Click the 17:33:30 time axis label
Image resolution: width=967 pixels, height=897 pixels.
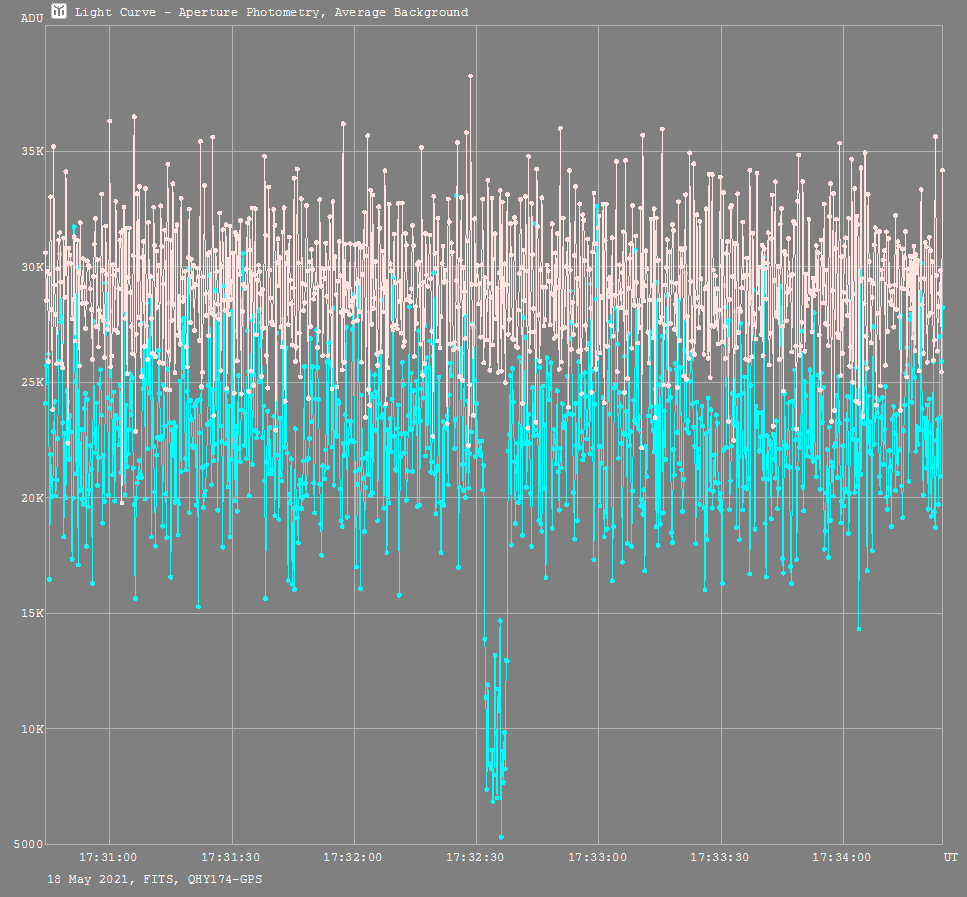[720, 858]
